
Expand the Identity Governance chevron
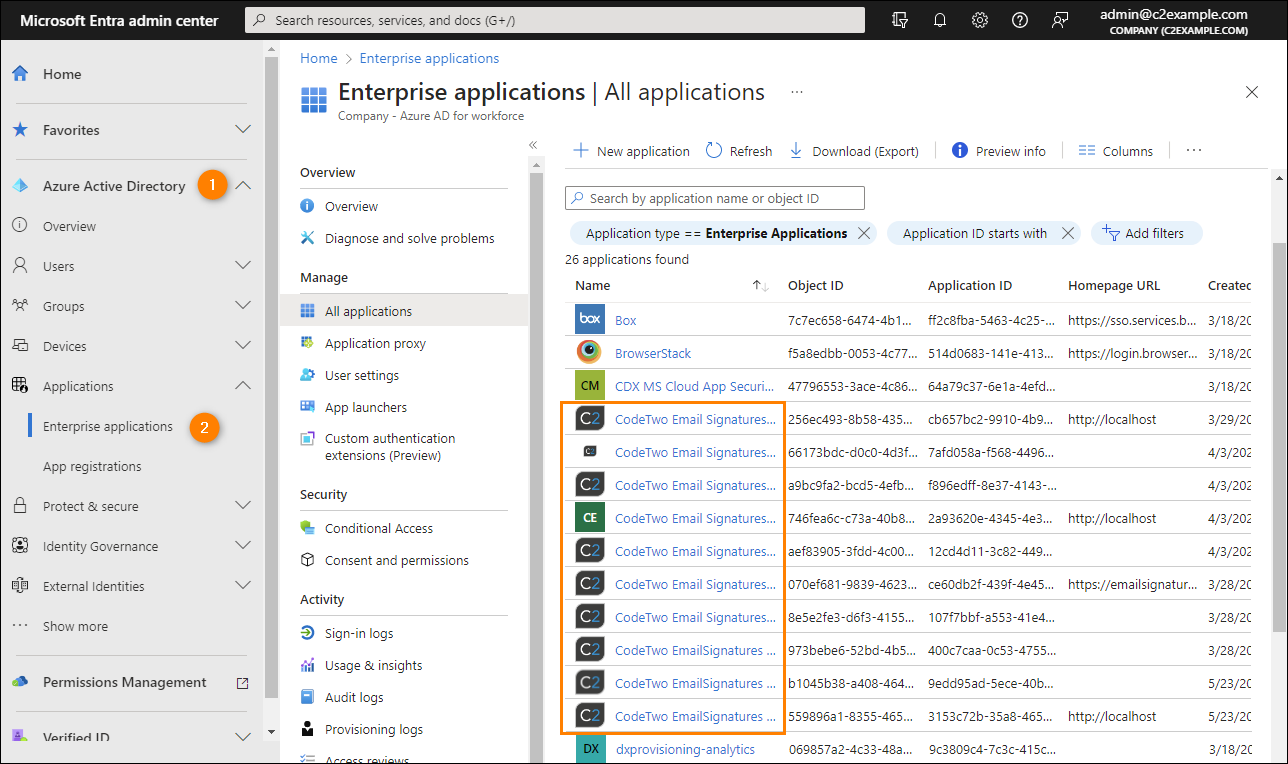click(243, 546)
